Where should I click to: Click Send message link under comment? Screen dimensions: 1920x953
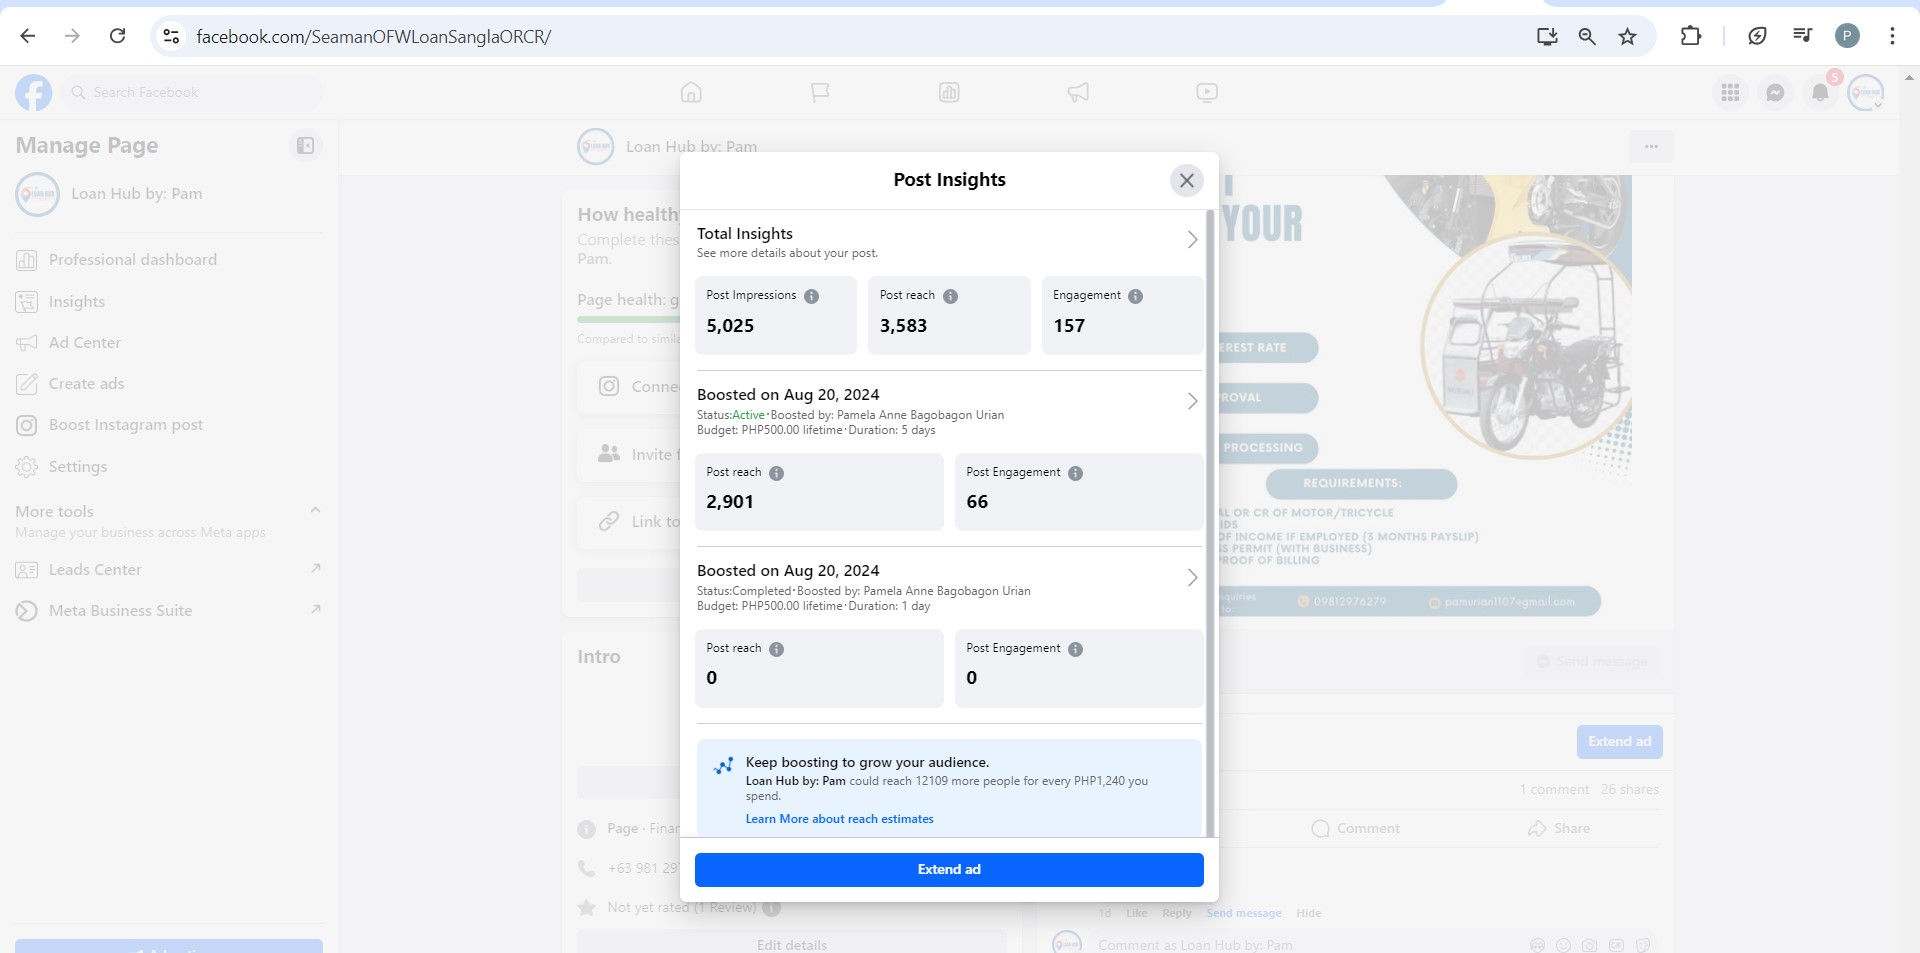1243,913
